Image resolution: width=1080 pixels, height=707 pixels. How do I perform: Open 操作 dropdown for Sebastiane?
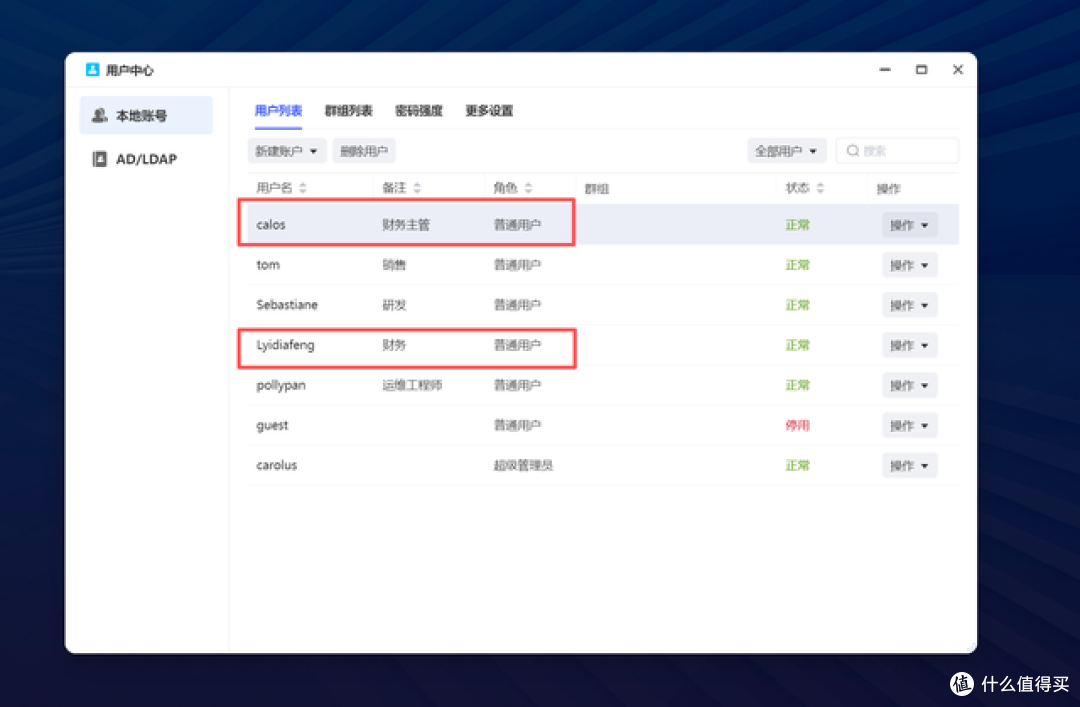[909, 305]
